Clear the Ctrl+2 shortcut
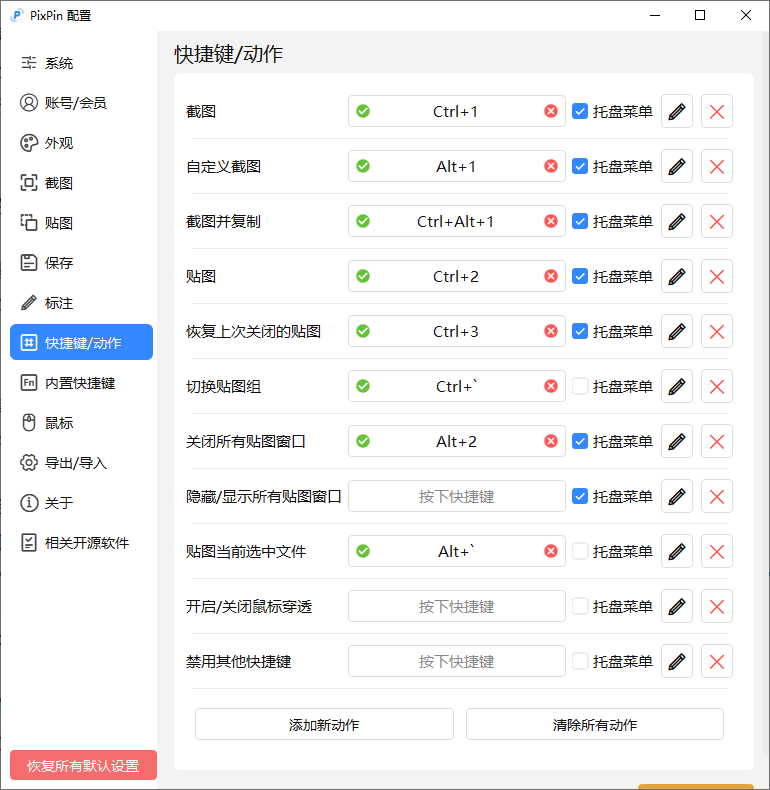770x790 pixels. (551, 276)
